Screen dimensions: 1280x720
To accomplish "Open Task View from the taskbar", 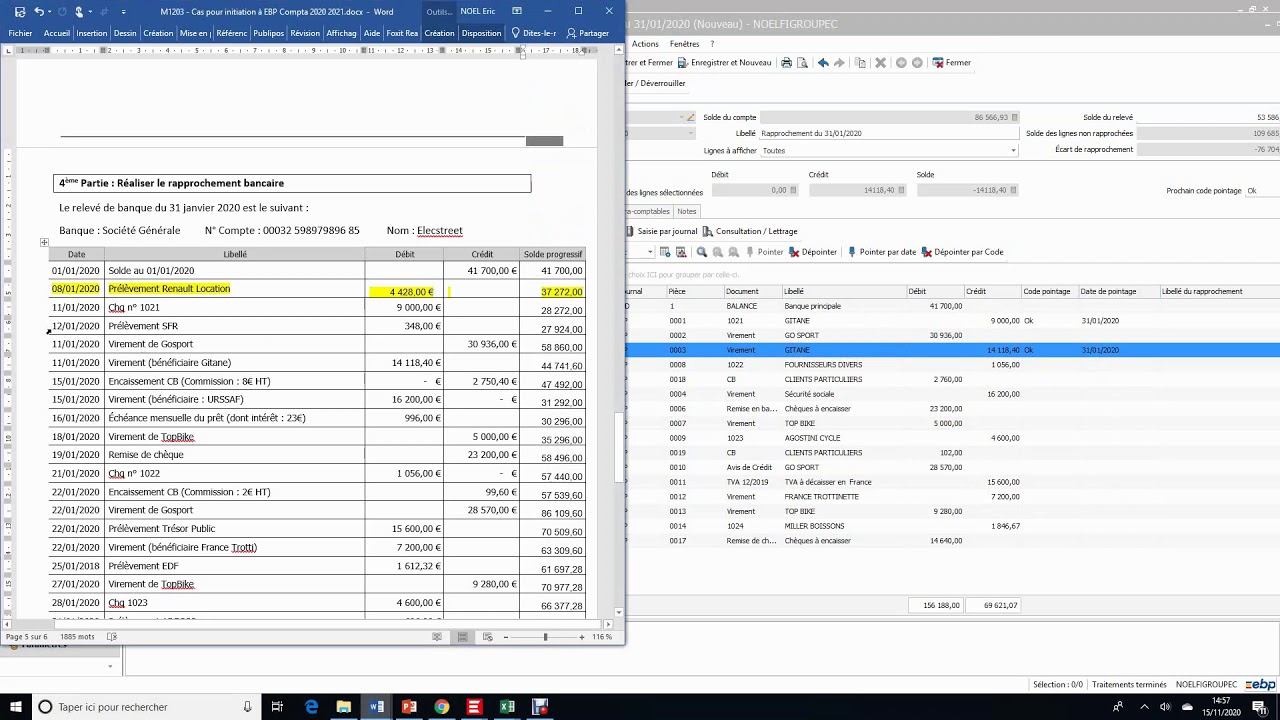I will 278,707.
